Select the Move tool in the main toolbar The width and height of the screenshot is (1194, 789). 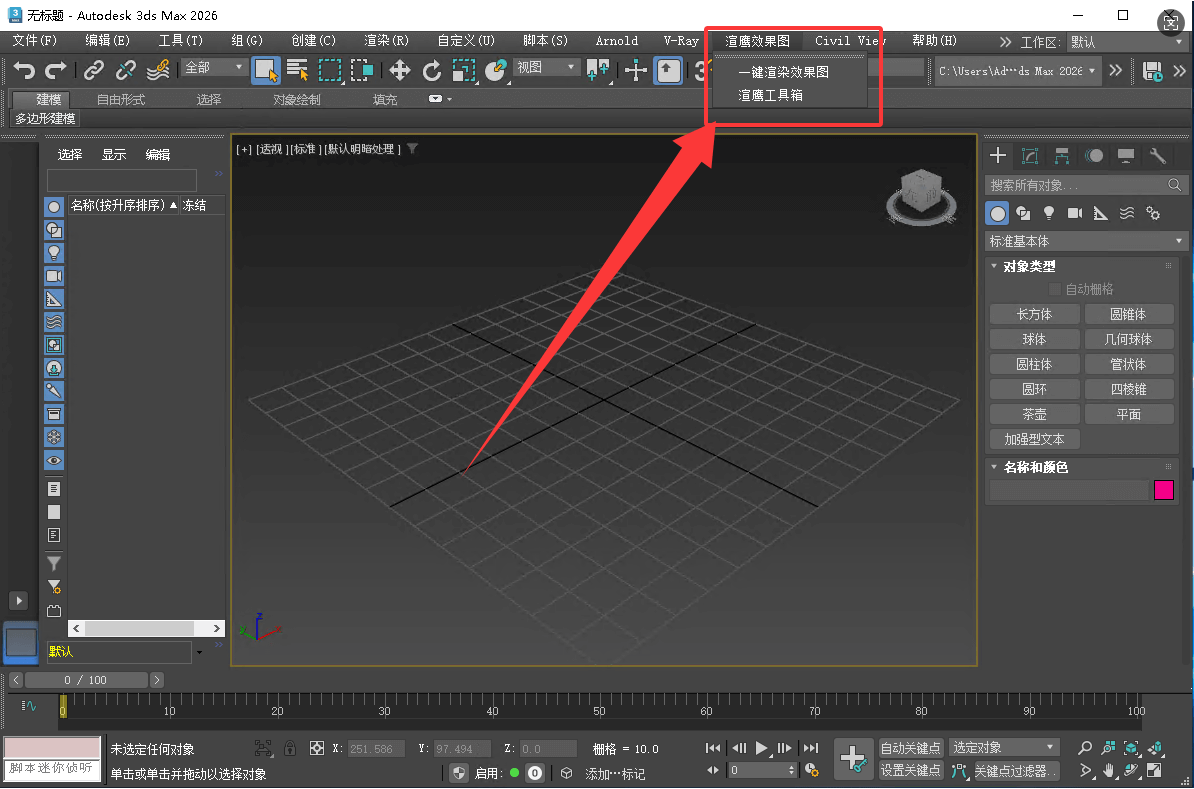coord(400,70)
